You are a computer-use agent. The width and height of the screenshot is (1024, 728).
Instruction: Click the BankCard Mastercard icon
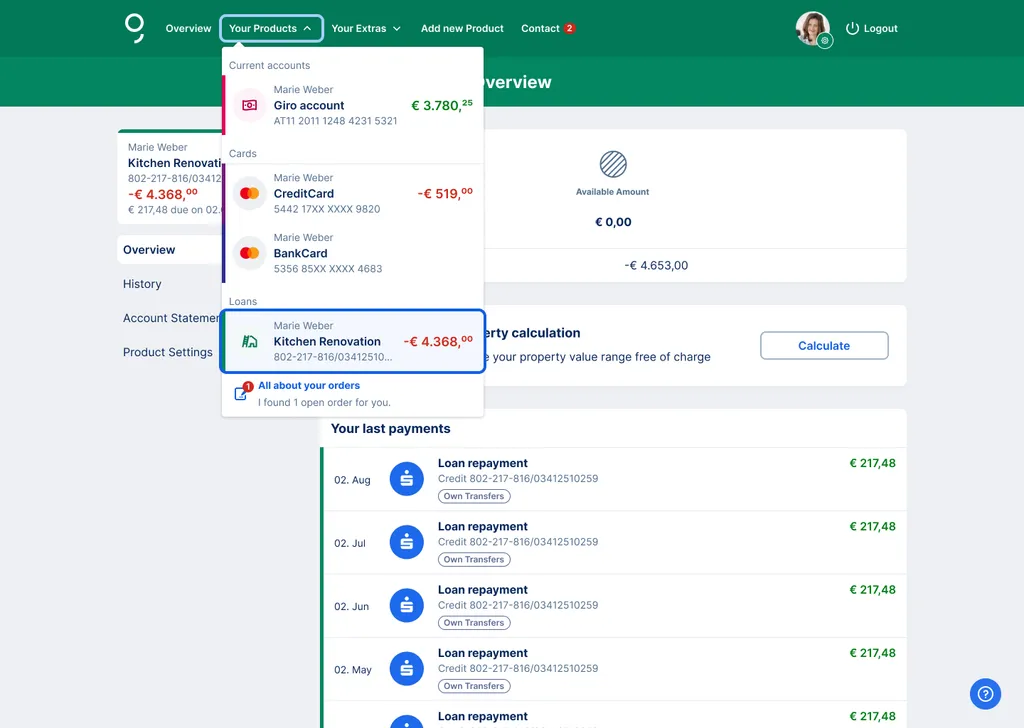(248, 253)
